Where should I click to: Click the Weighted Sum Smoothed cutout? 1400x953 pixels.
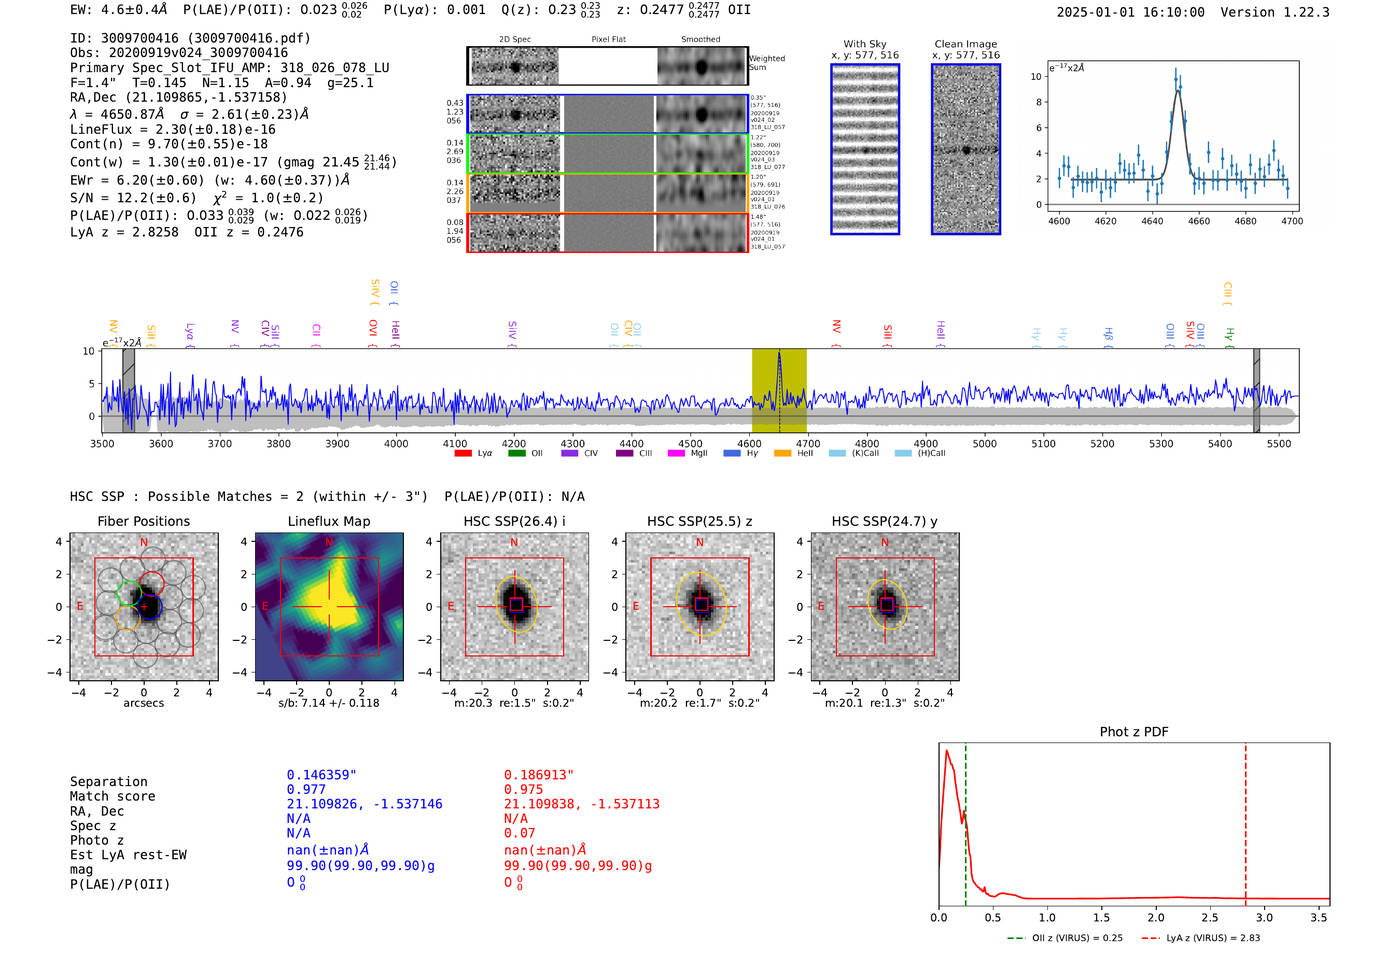[x=702, y=66]
